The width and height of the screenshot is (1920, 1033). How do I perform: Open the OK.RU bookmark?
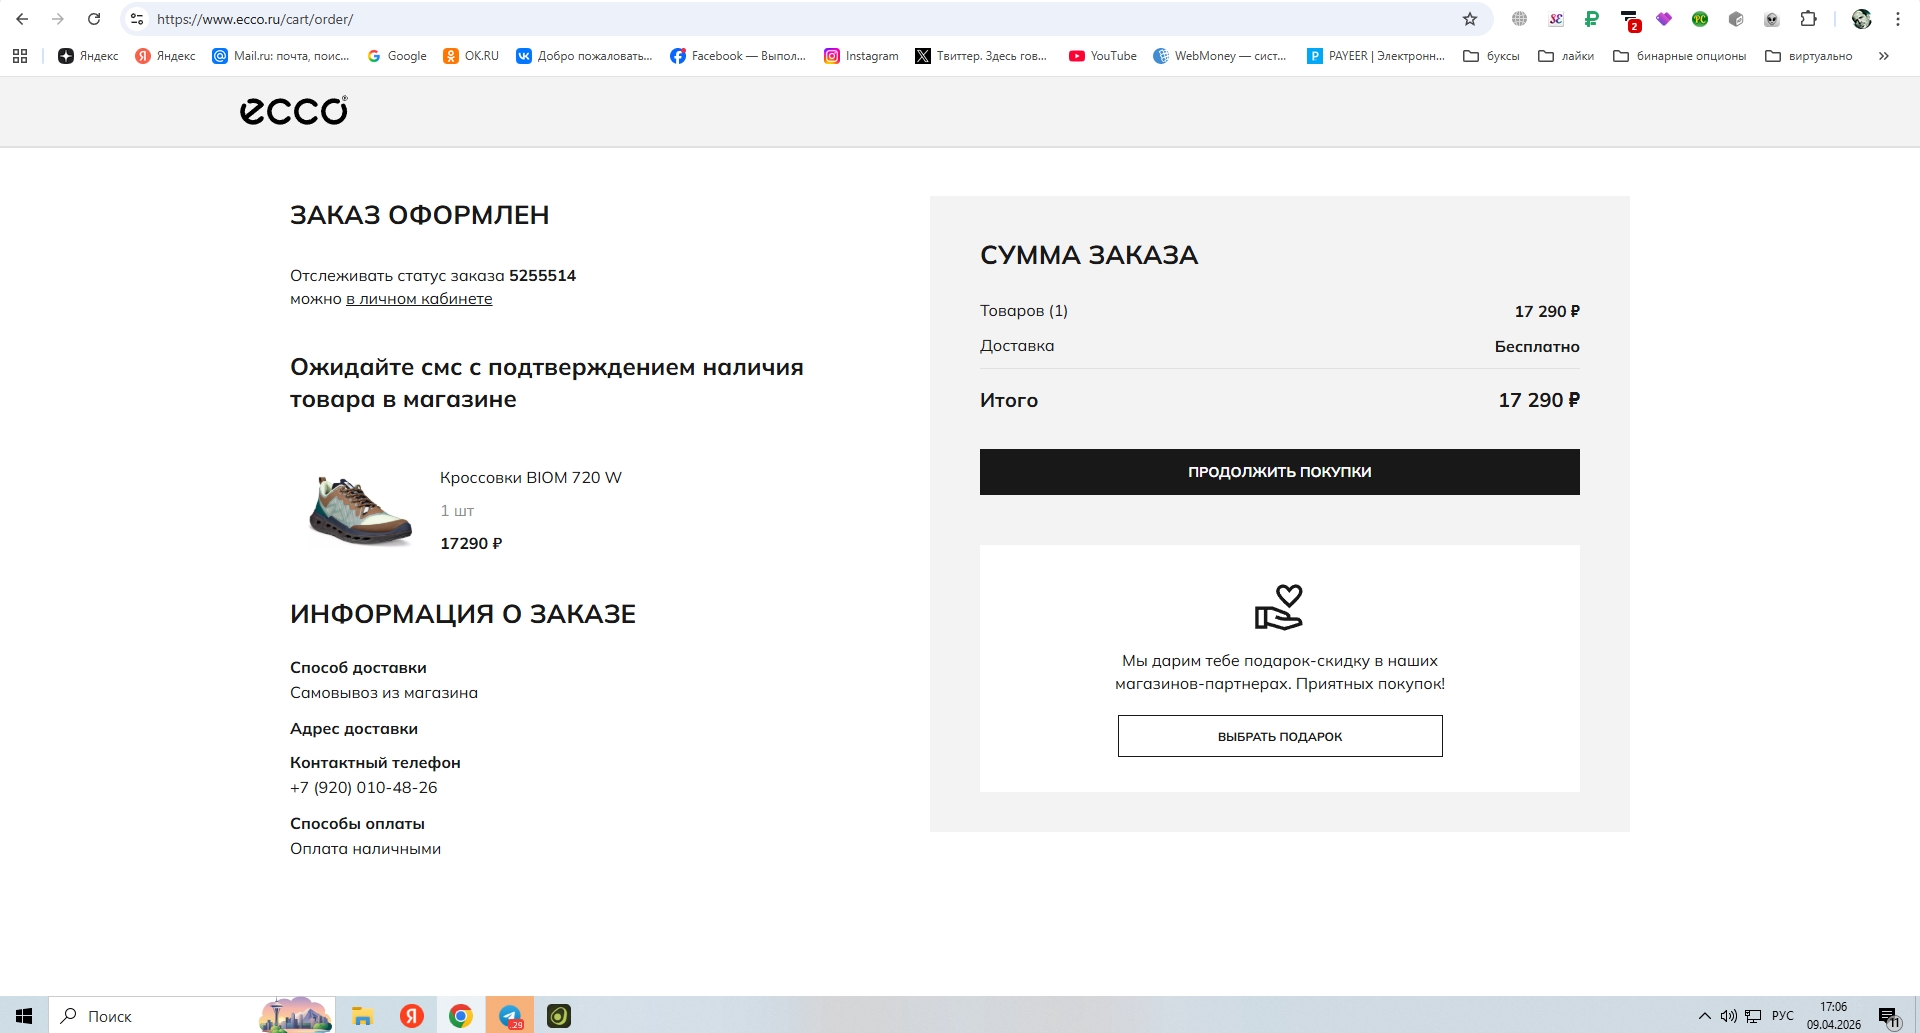[471, 56]
